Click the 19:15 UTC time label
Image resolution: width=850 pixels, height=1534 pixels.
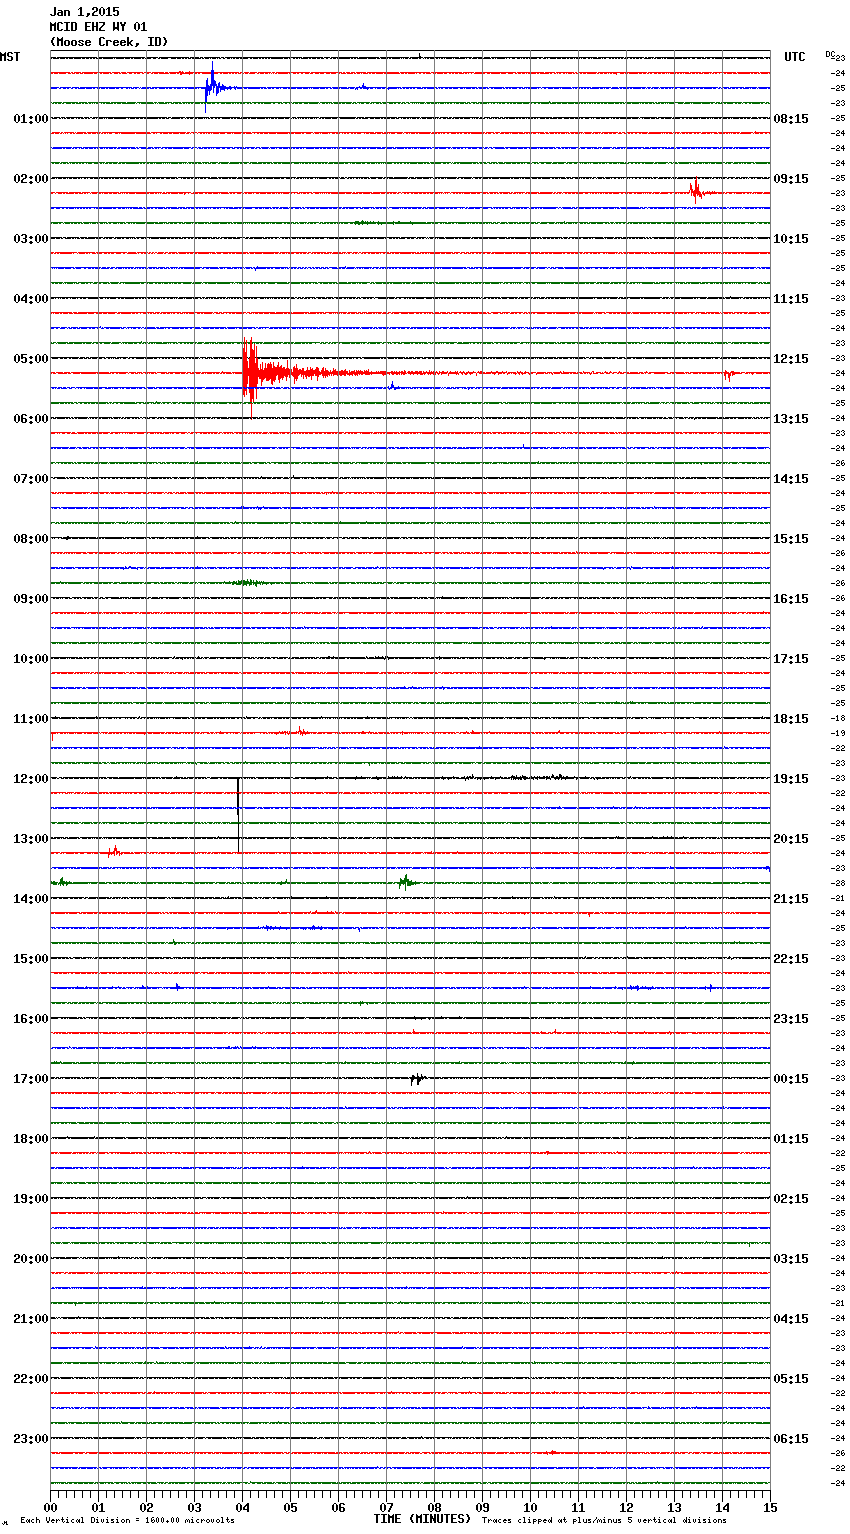(791, 779)
